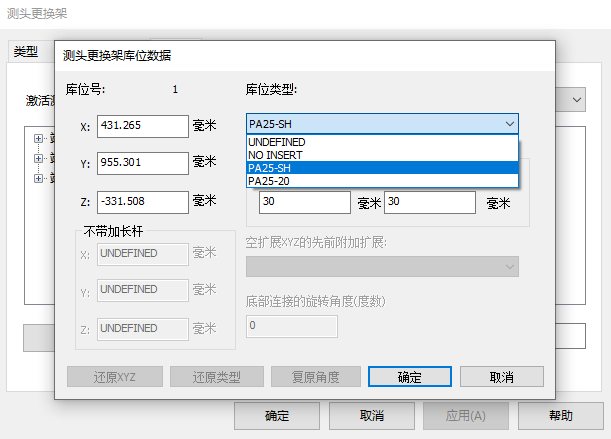The width and height of the screenshot is (611, 439).
Task: Click the right 30 毫米 input field
Action: click(x=429, y=203)
